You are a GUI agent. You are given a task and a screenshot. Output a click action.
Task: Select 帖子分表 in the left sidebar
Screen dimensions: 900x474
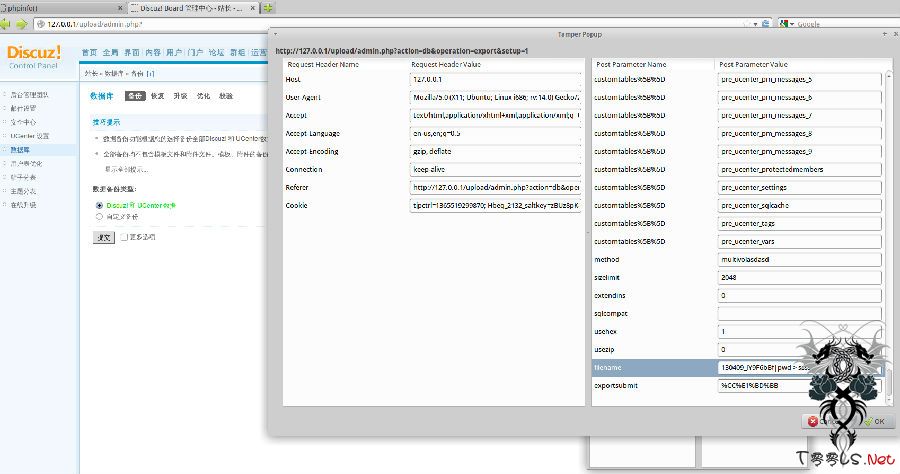23,177
